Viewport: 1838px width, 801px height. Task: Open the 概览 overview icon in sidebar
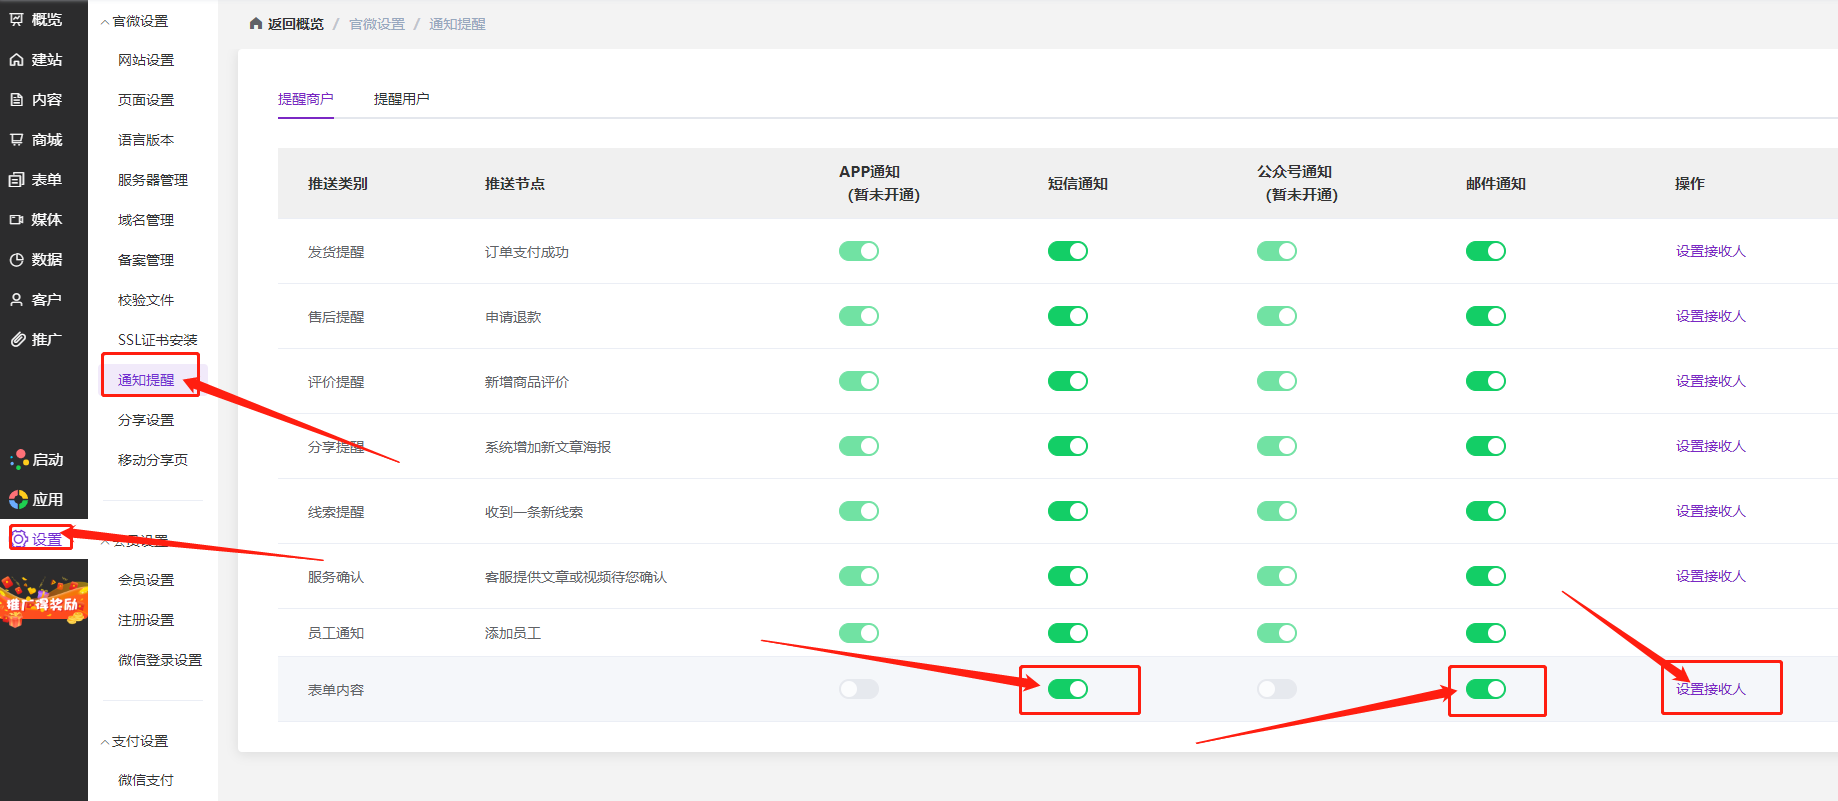click(17, 20)
